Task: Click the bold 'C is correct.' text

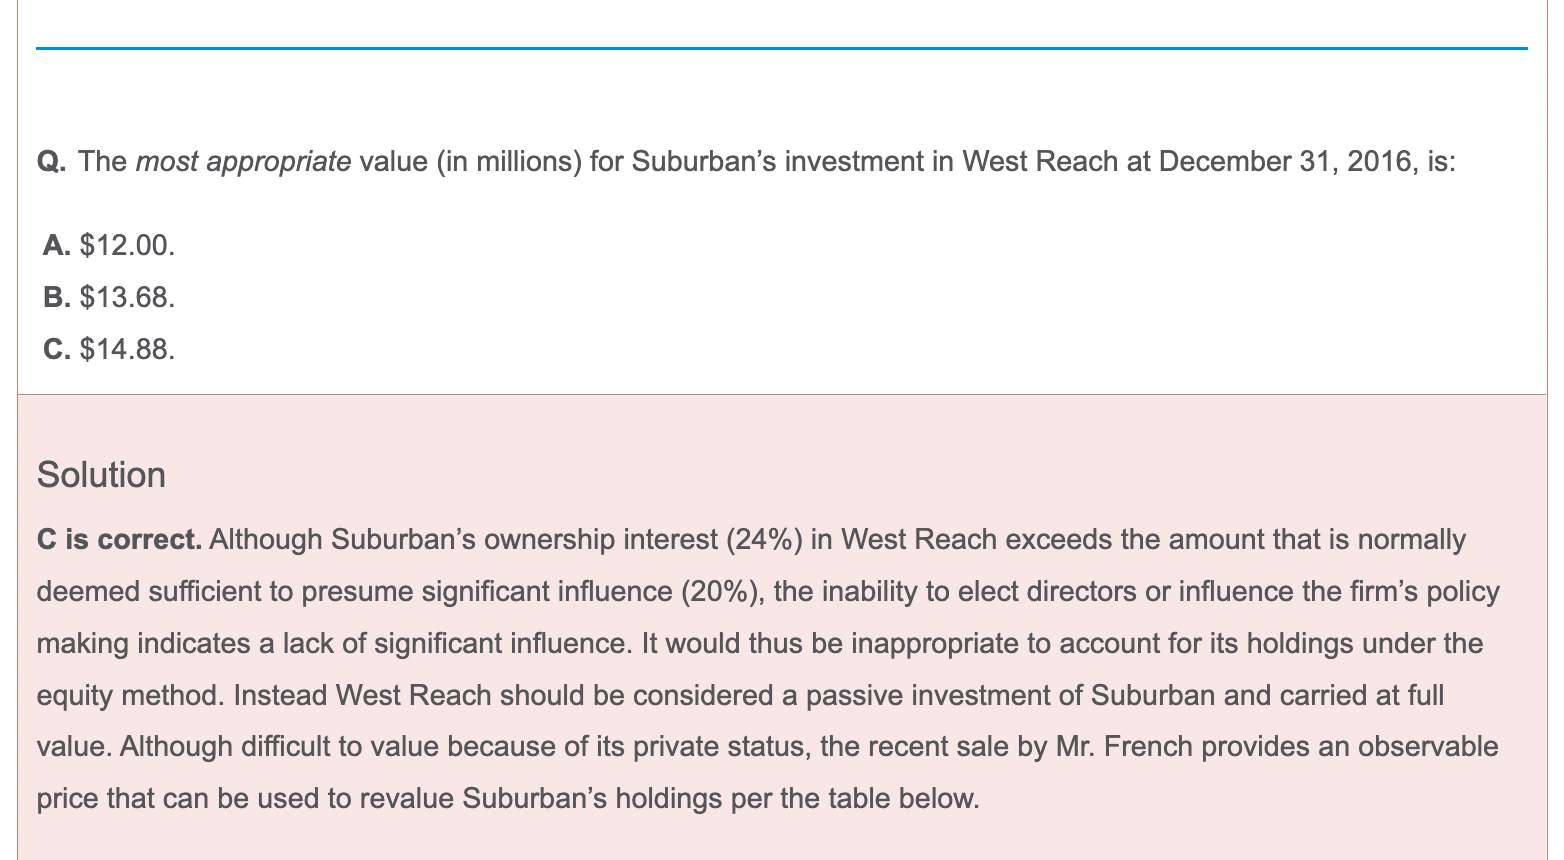Action: tap(119, 540)
